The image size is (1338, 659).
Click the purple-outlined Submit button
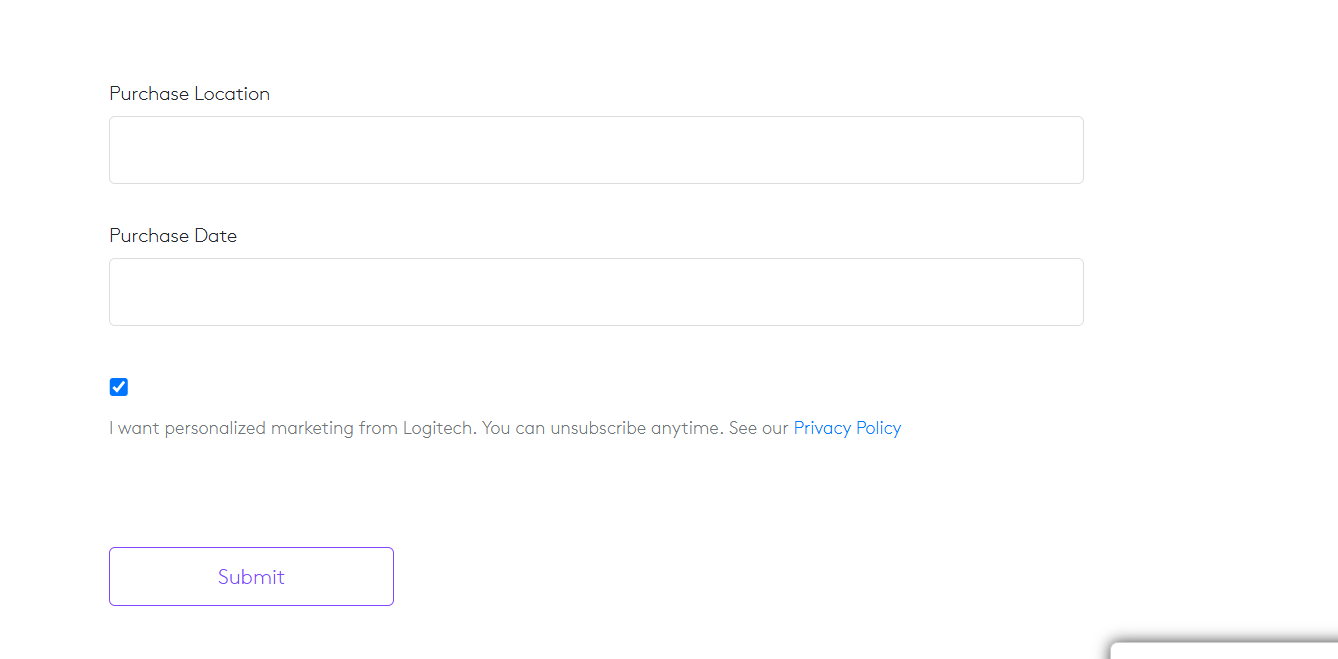[x=251, y=576]
